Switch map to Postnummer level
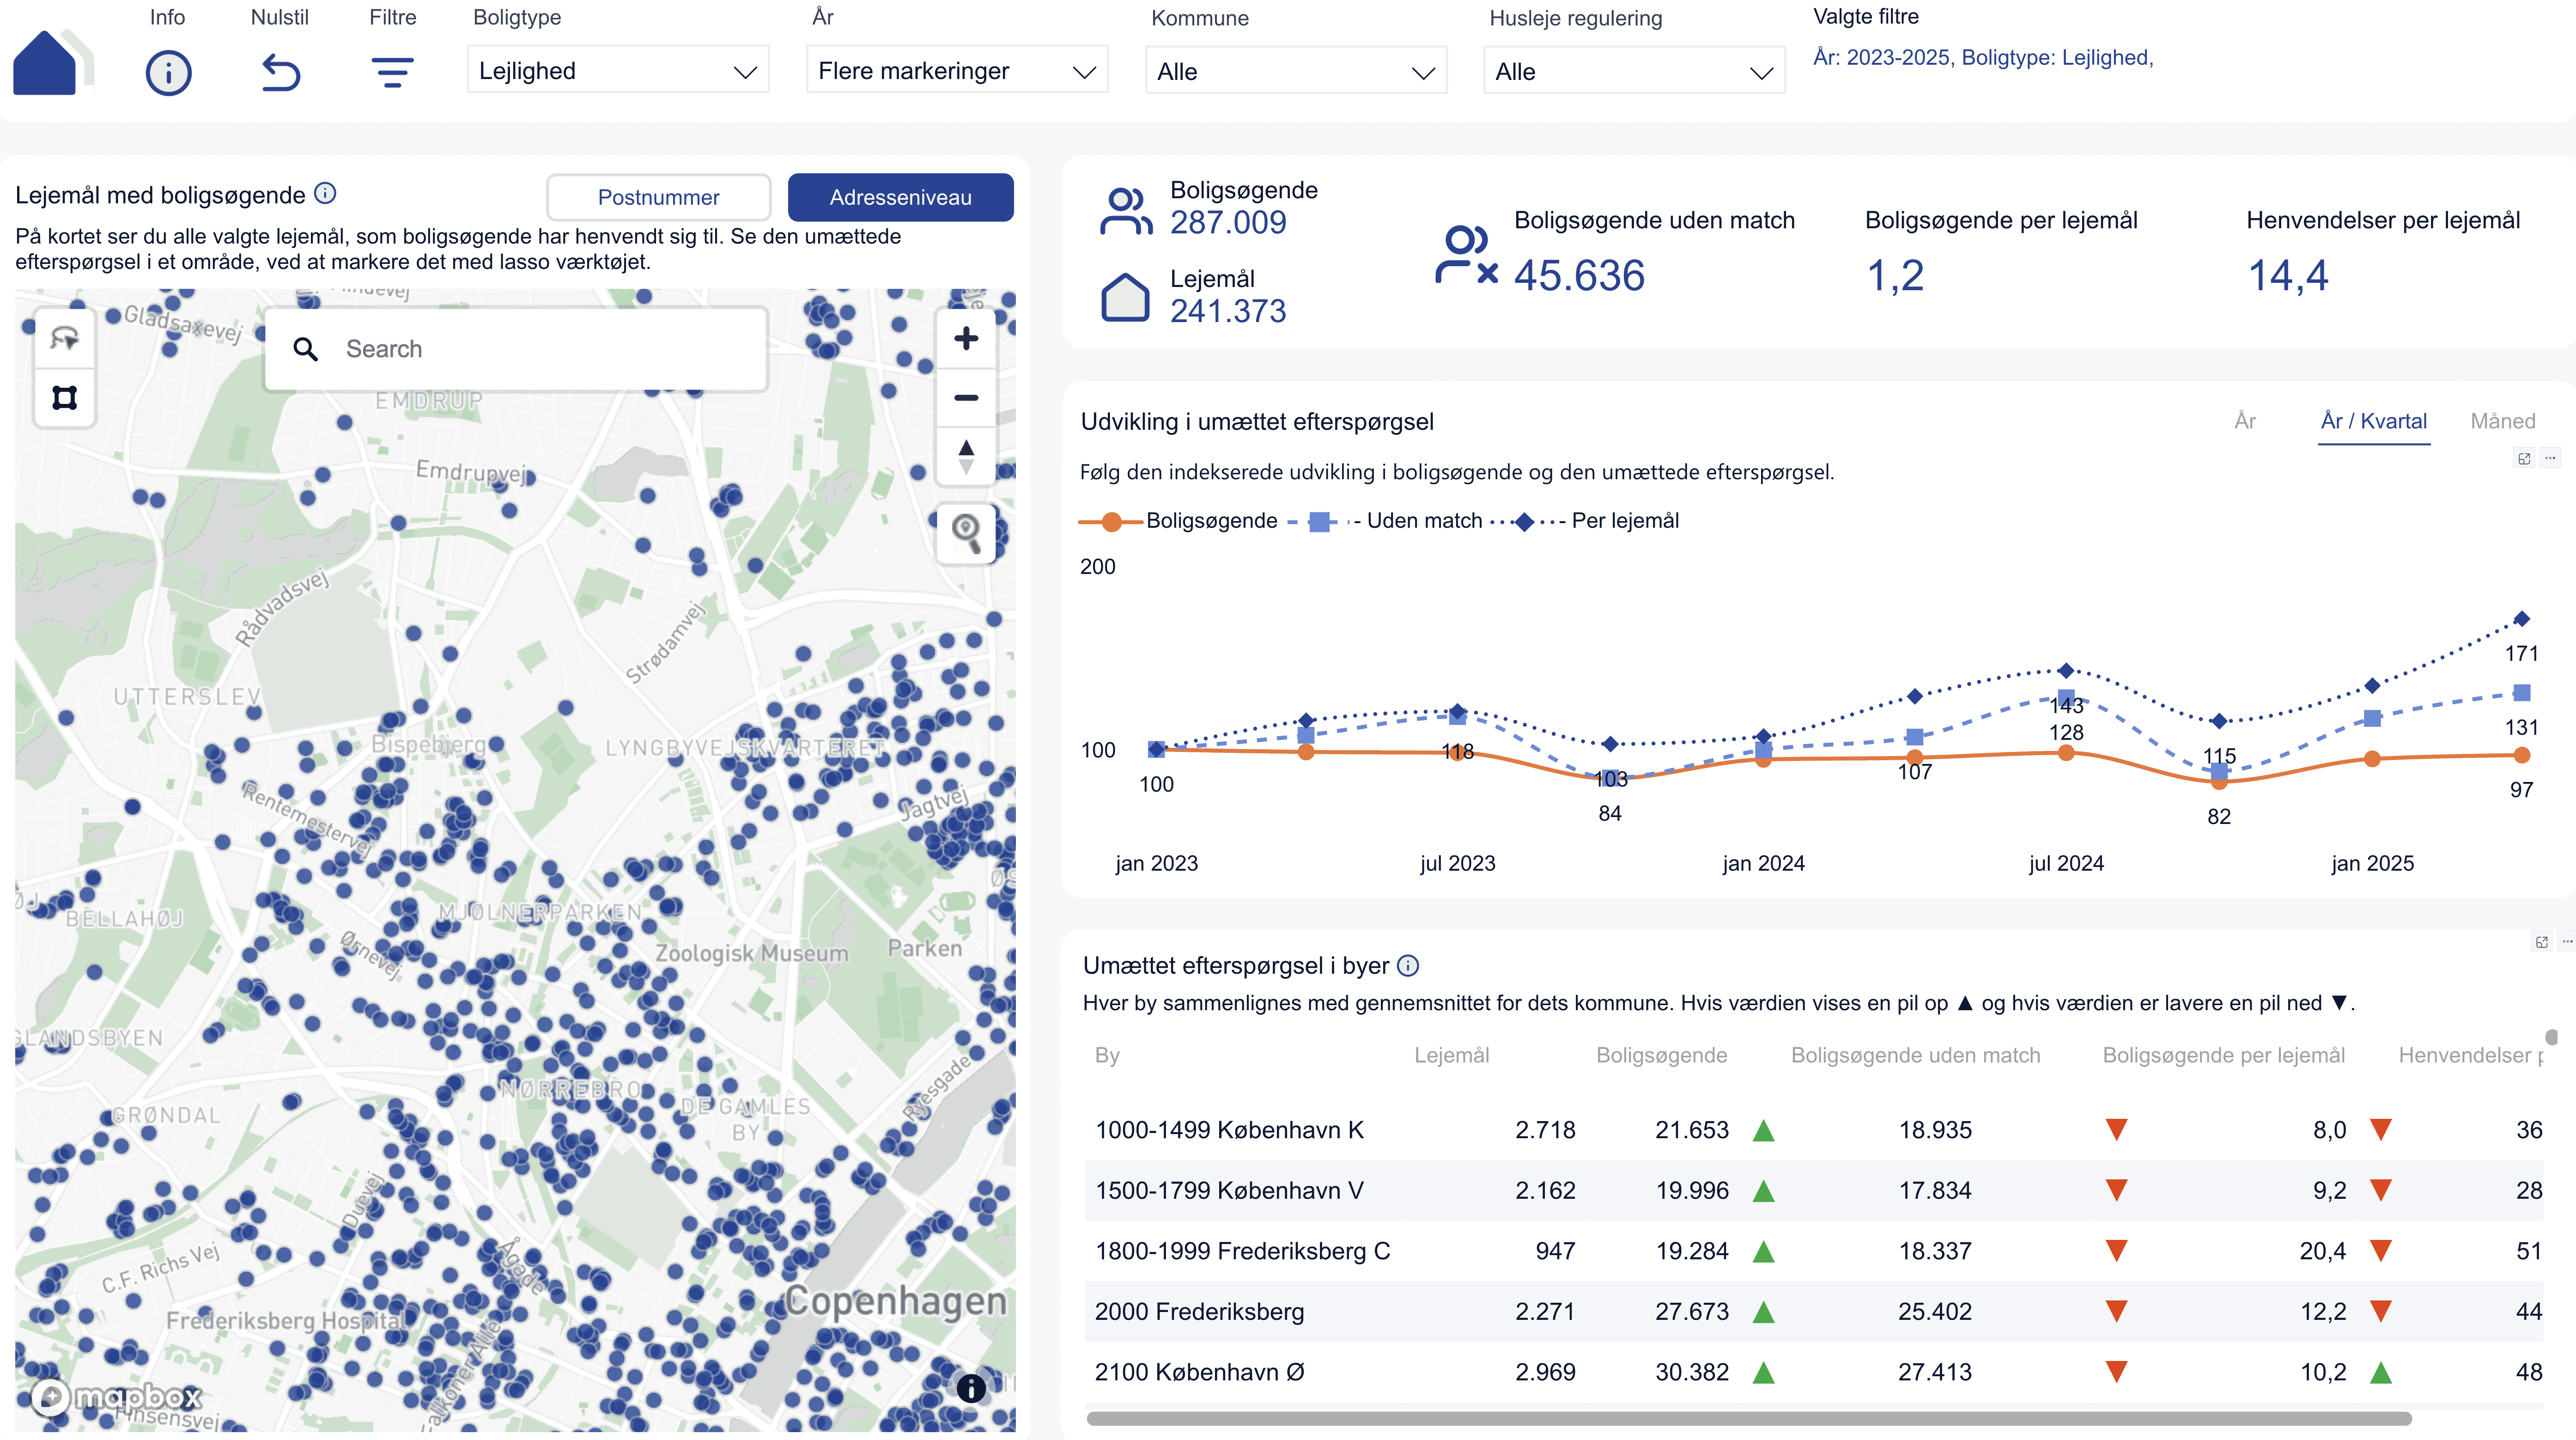2576x1440 pixels. (x=658, y=197)
